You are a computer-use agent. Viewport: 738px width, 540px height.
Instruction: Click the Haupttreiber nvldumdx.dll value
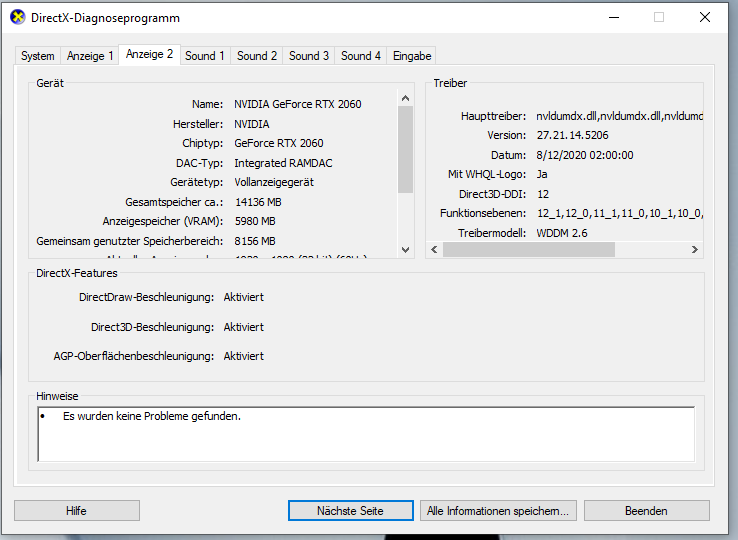[619, 116]
